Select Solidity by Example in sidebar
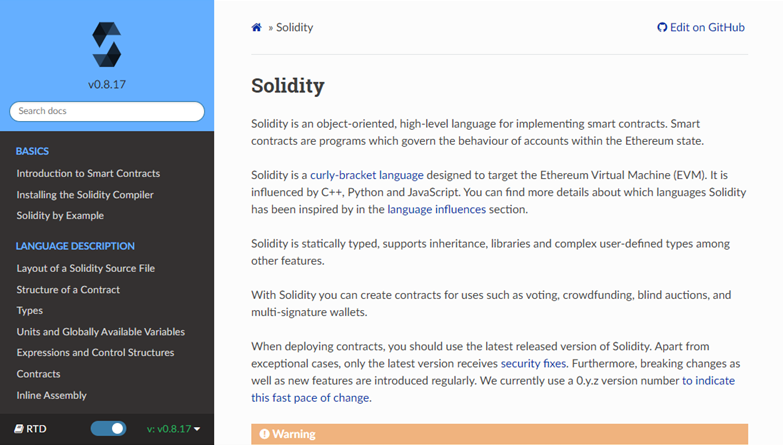This screenshot has width=783, height=445. (60, 215)
